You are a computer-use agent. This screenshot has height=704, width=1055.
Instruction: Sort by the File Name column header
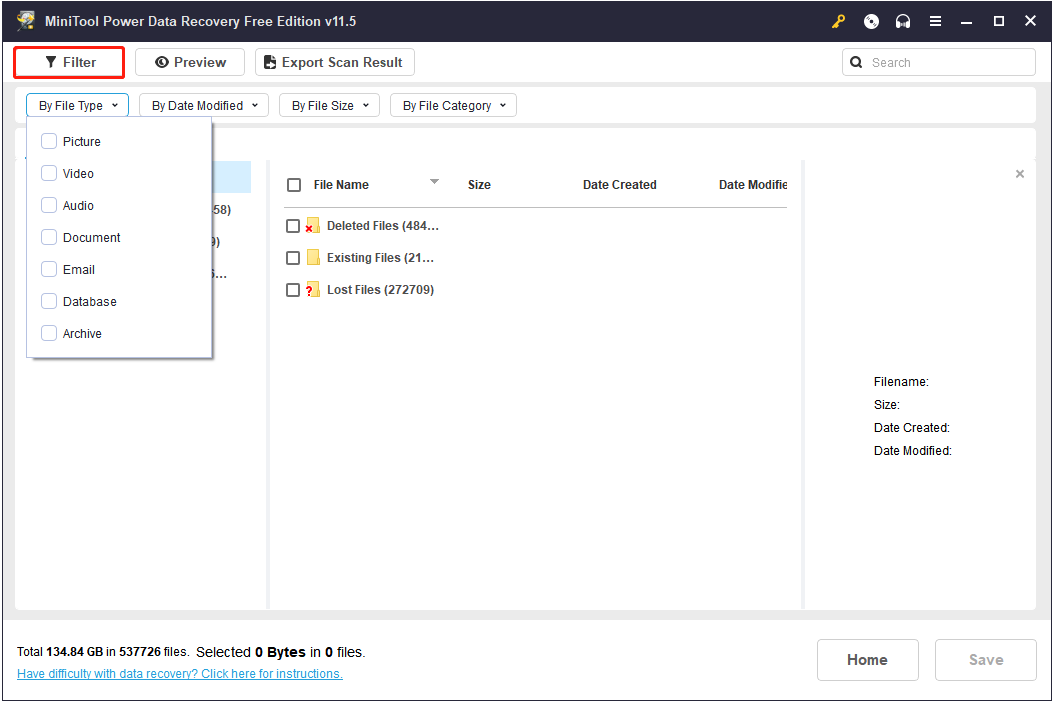pos(341,185)
